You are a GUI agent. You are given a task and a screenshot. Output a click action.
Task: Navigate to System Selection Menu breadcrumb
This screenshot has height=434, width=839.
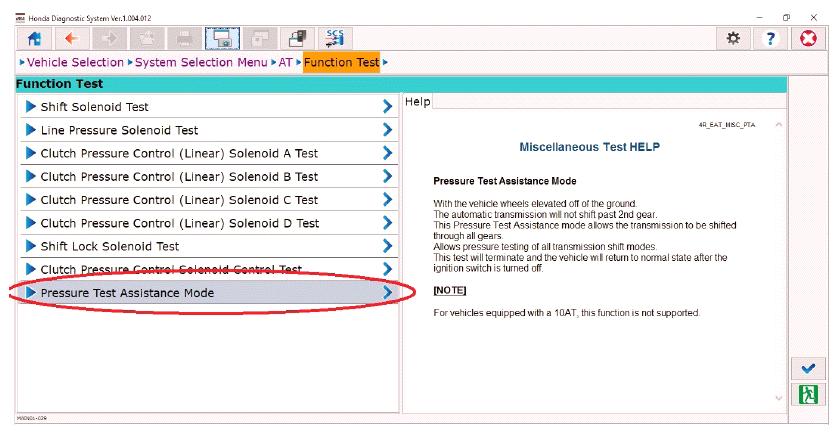(201, 63)
